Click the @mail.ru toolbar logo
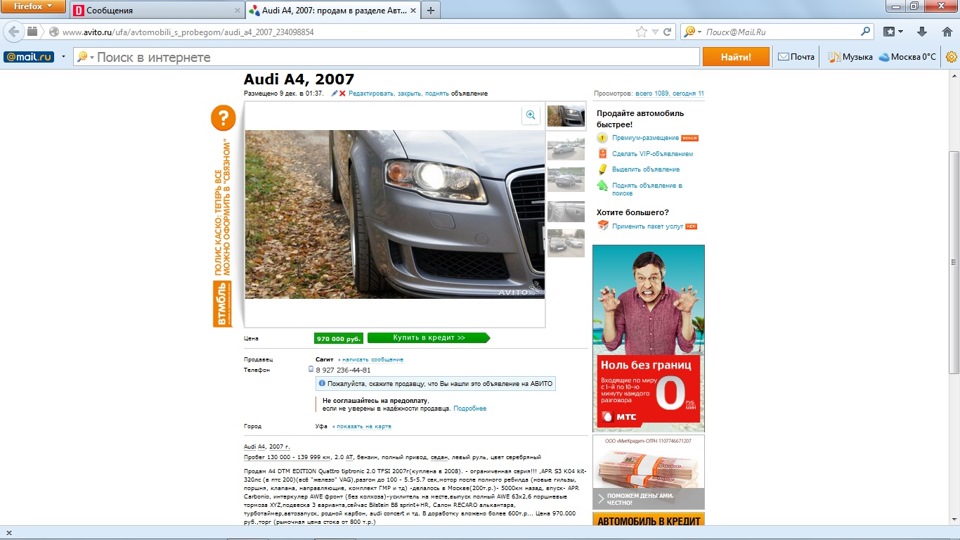Viewport: 960px width, 540px height. click(29, 57)
